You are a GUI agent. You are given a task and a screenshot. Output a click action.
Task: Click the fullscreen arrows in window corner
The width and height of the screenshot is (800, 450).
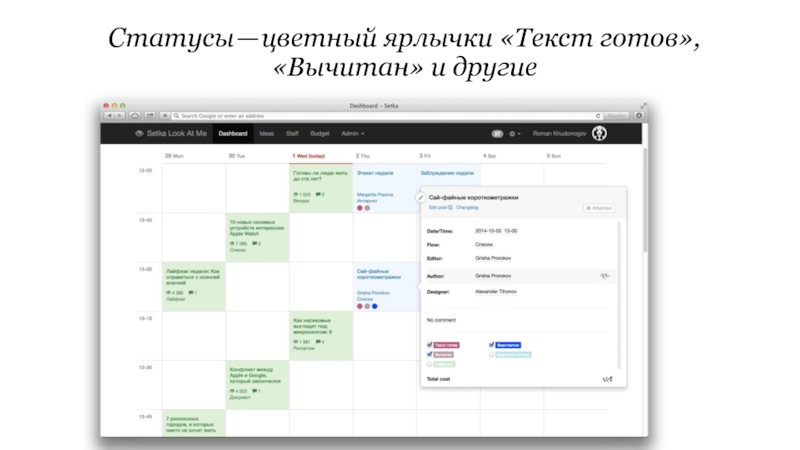643,106
